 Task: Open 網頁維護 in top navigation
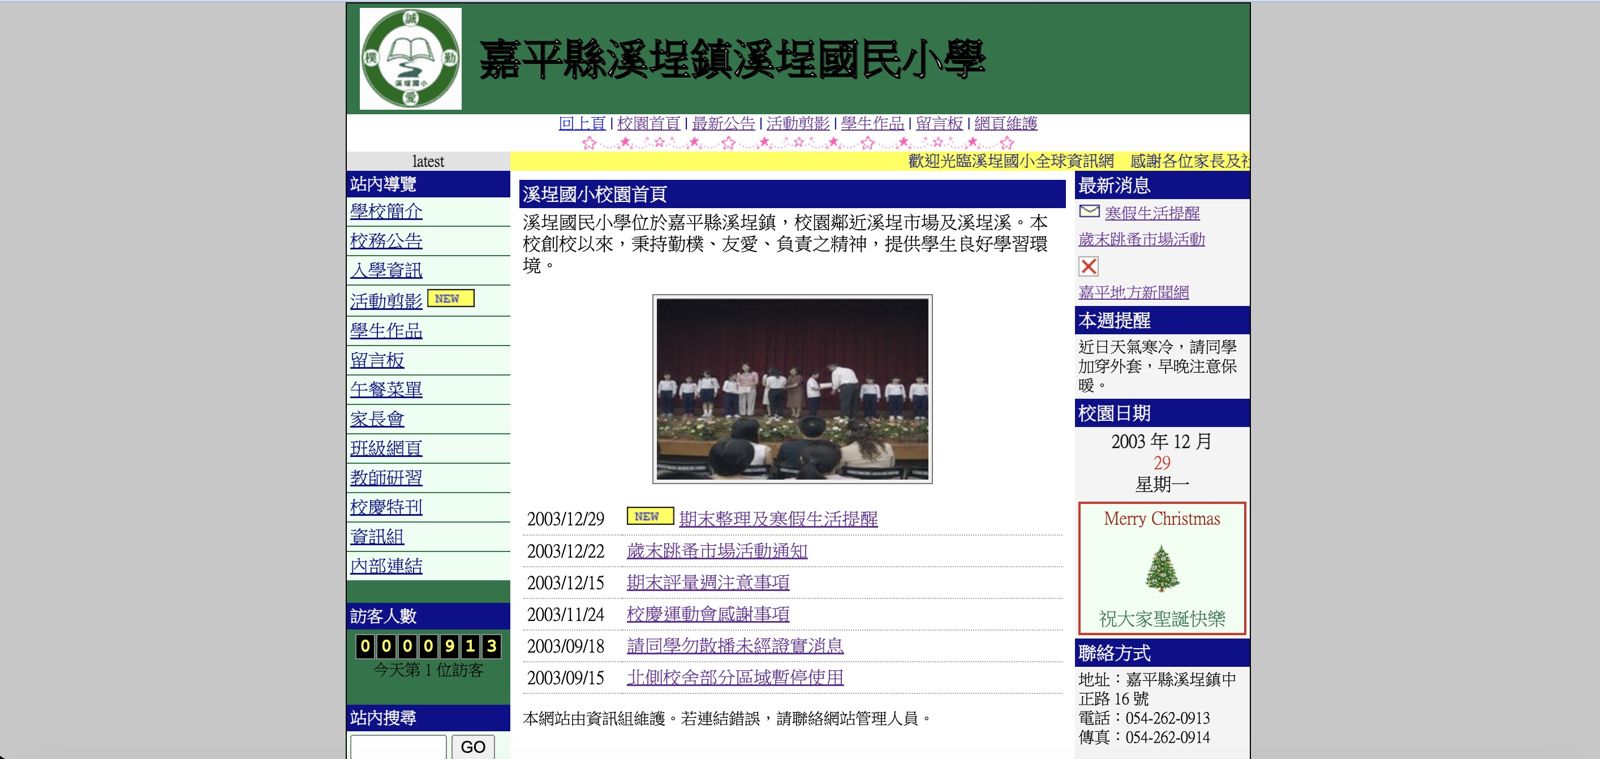click(1006, 123)
